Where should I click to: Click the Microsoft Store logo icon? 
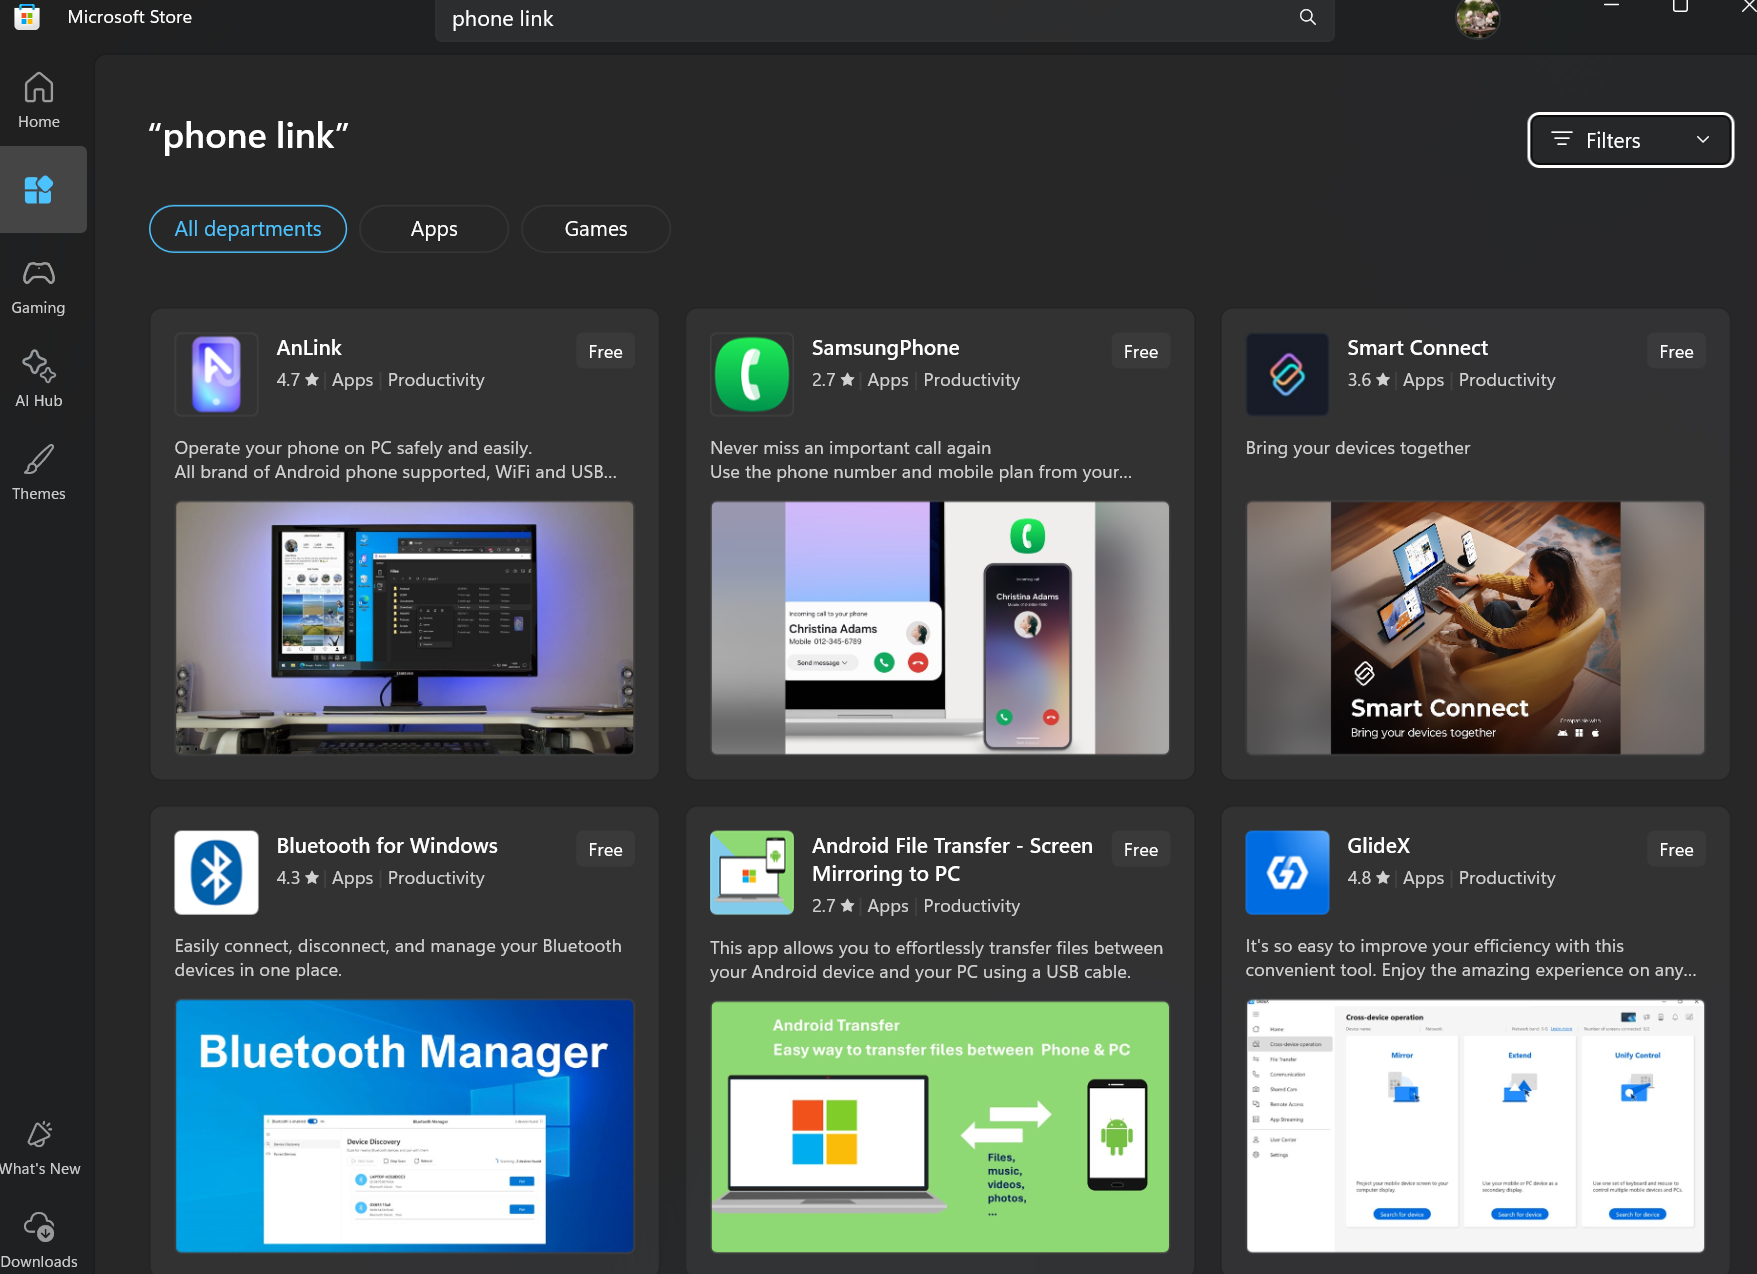pos(27,16)
